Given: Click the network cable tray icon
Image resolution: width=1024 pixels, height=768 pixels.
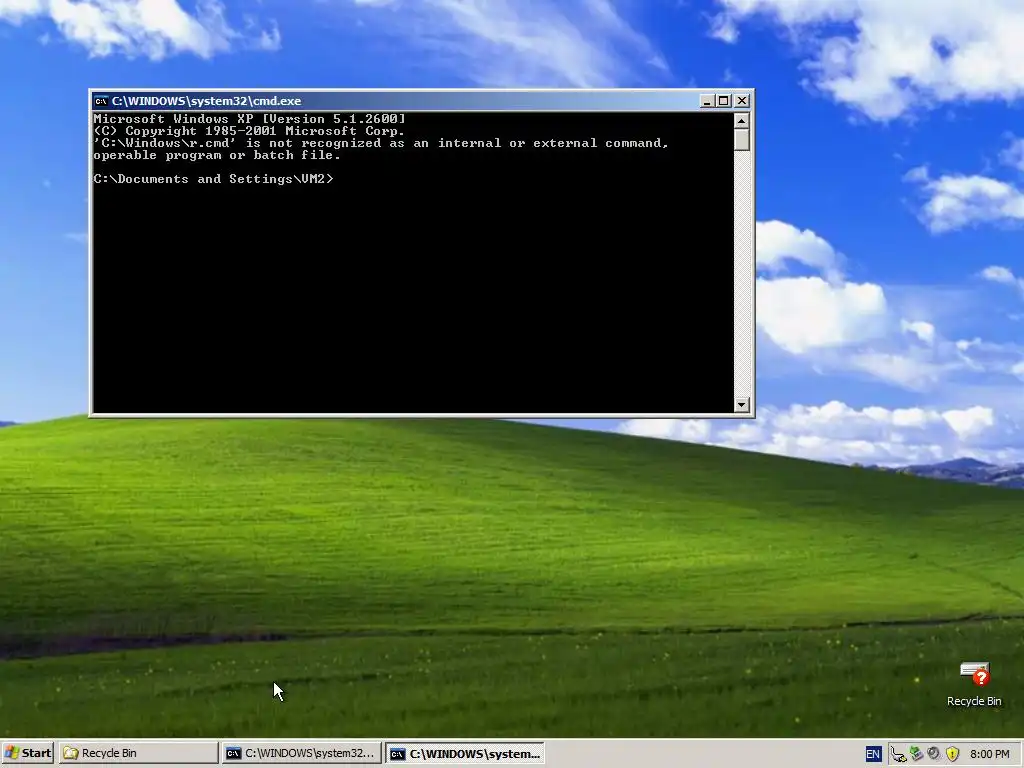Looking at the screenshot, I should pos(899,754).
